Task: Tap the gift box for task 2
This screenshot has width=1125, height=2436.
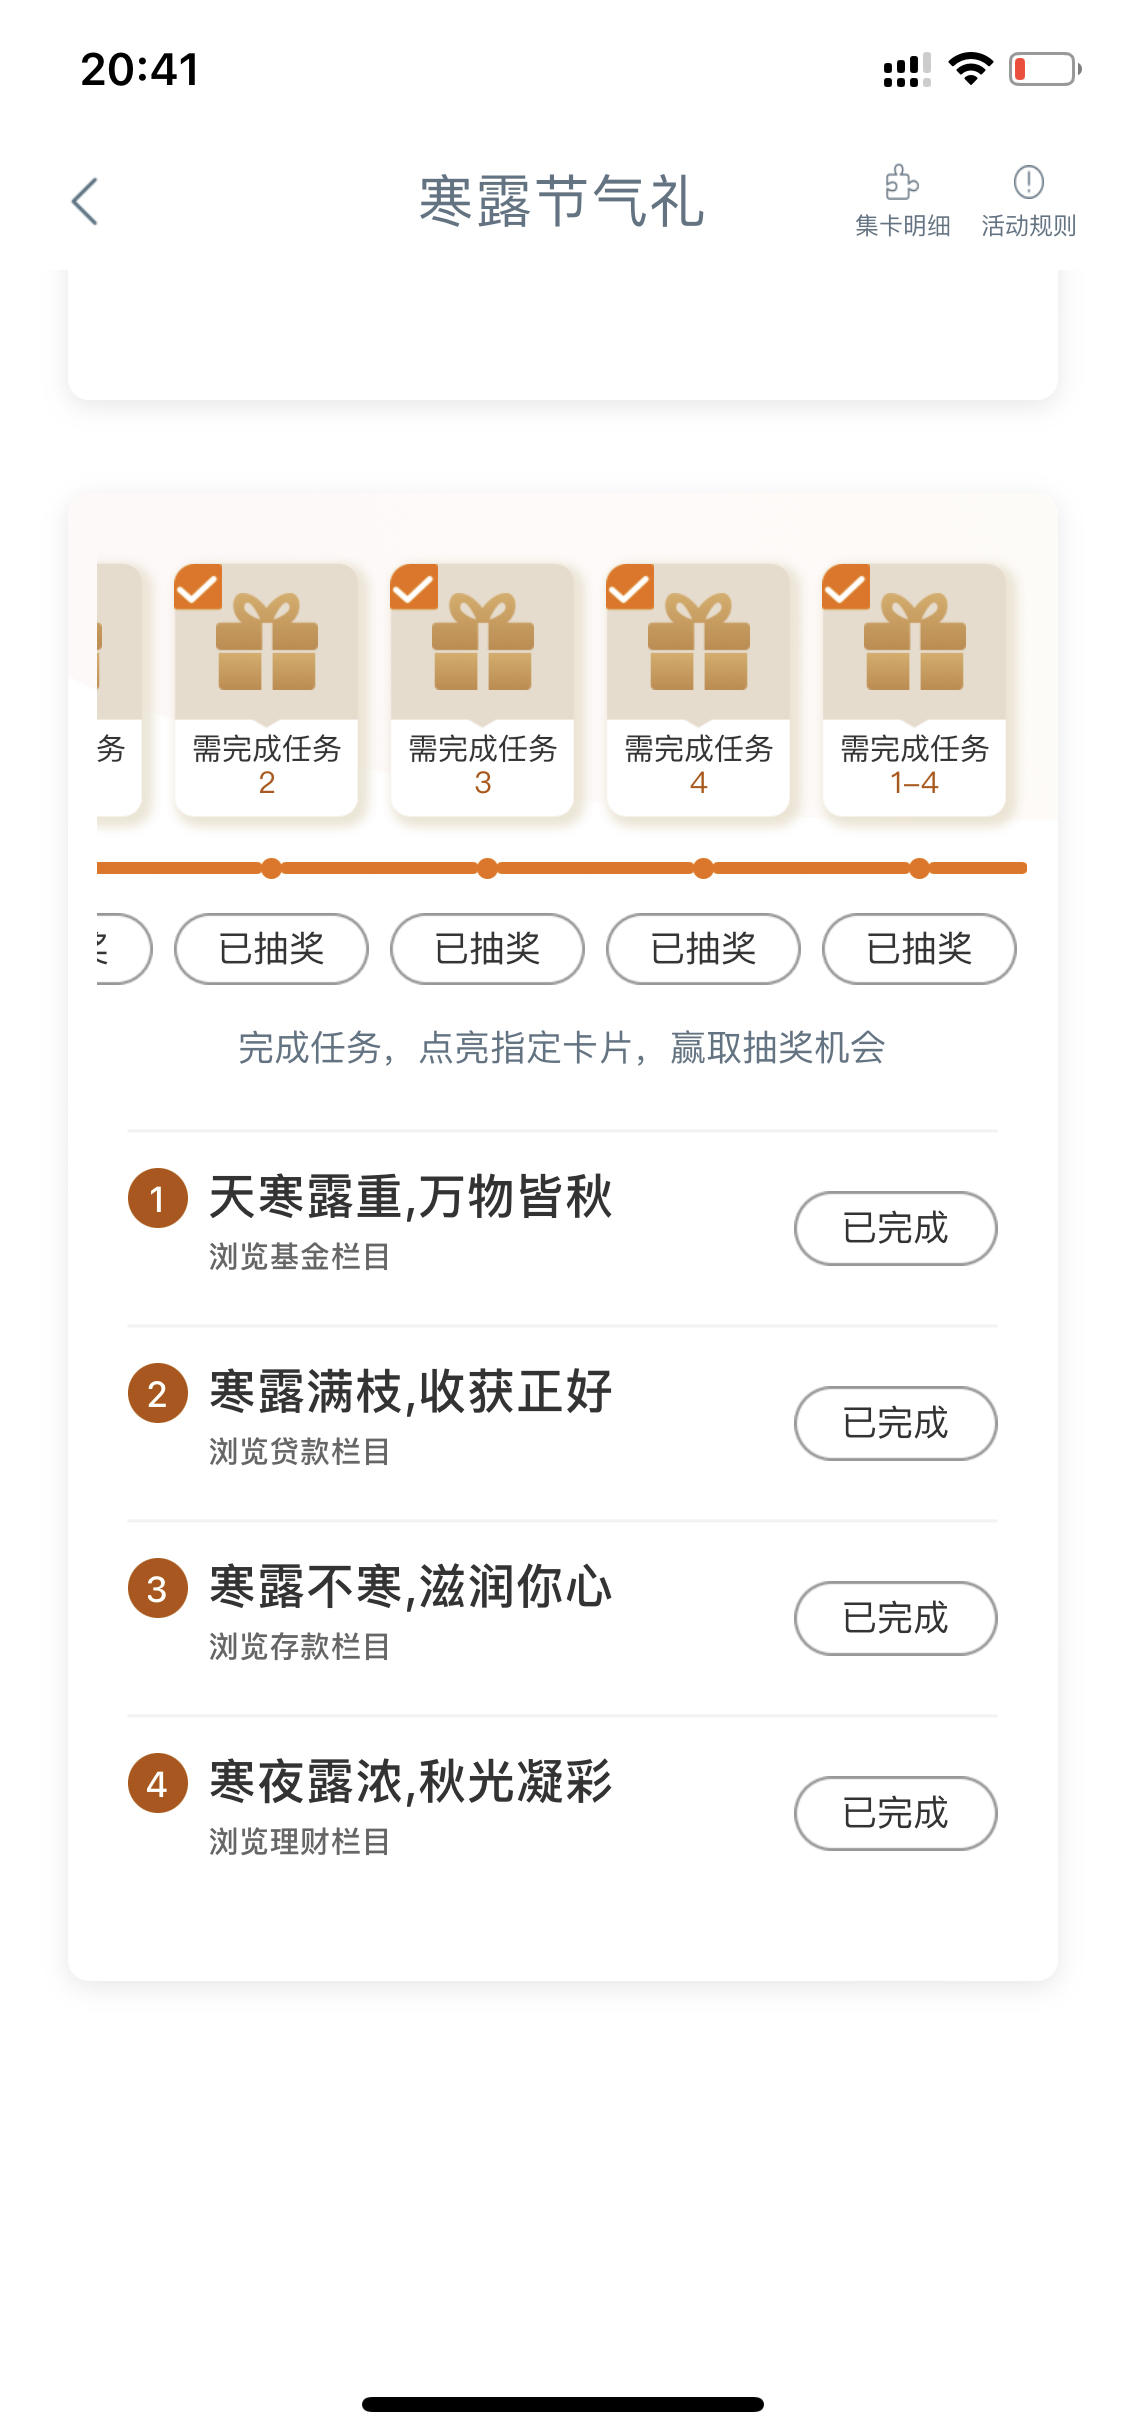Action: click(266, 641)
